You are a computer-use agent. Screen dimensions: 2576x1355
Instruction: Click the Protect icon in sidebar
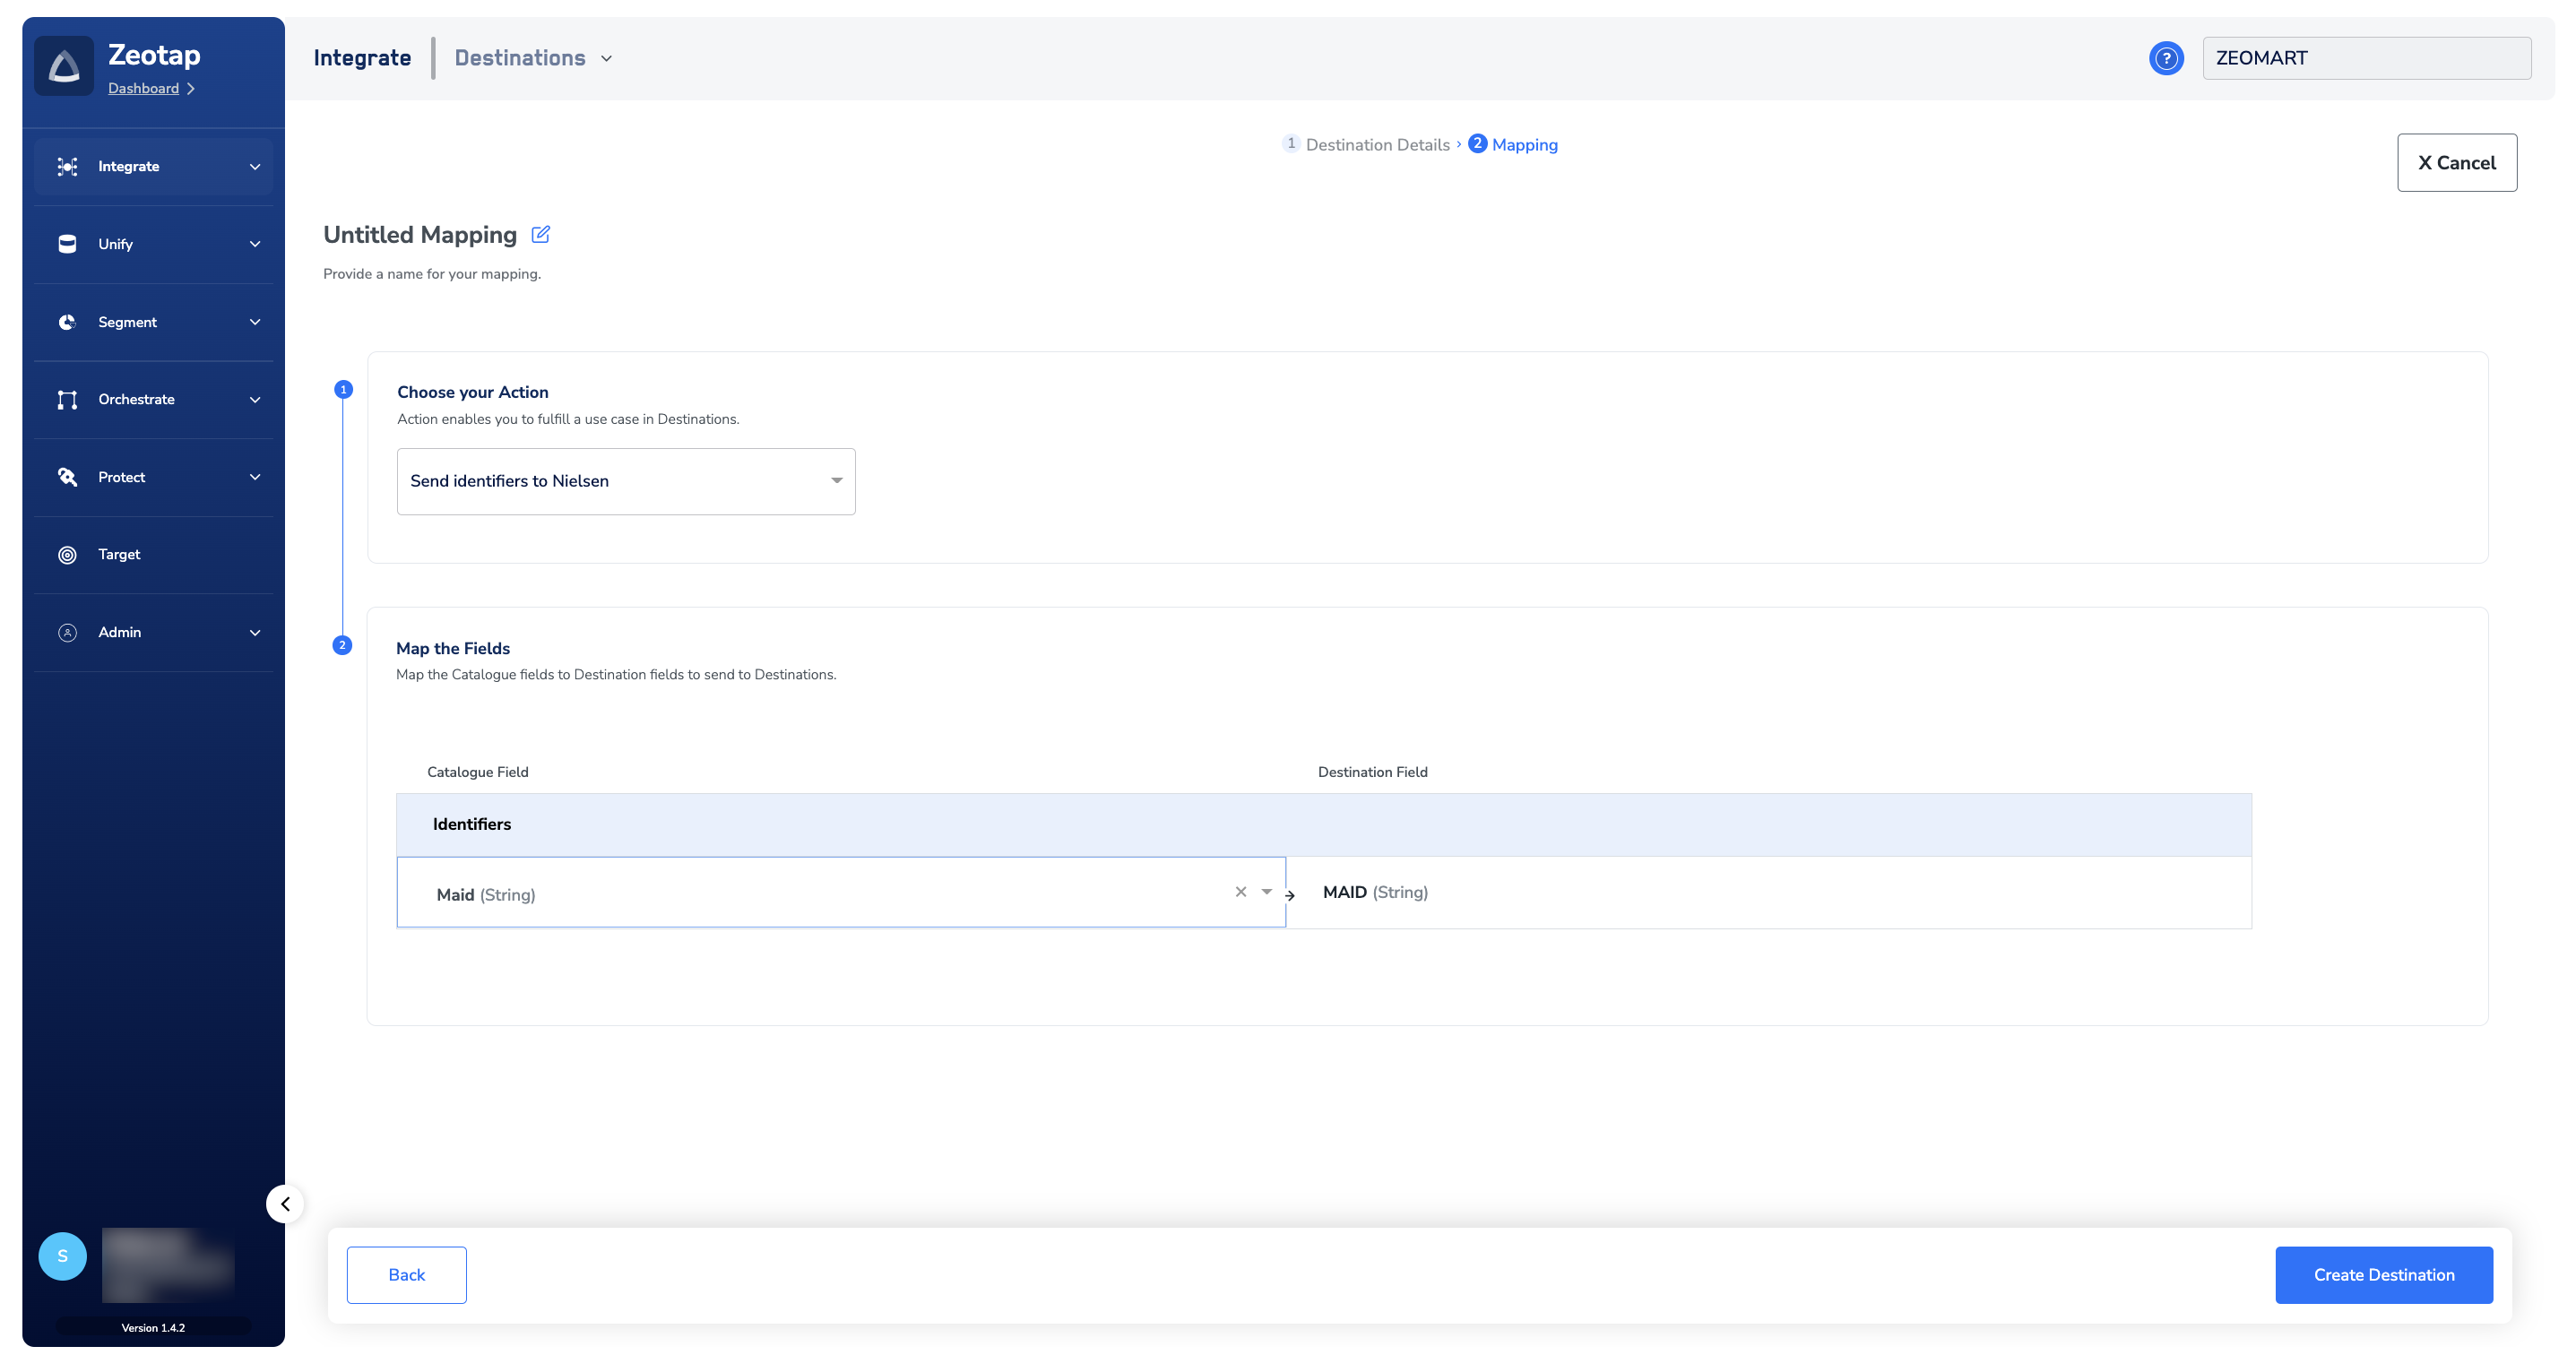coord(67,477)
